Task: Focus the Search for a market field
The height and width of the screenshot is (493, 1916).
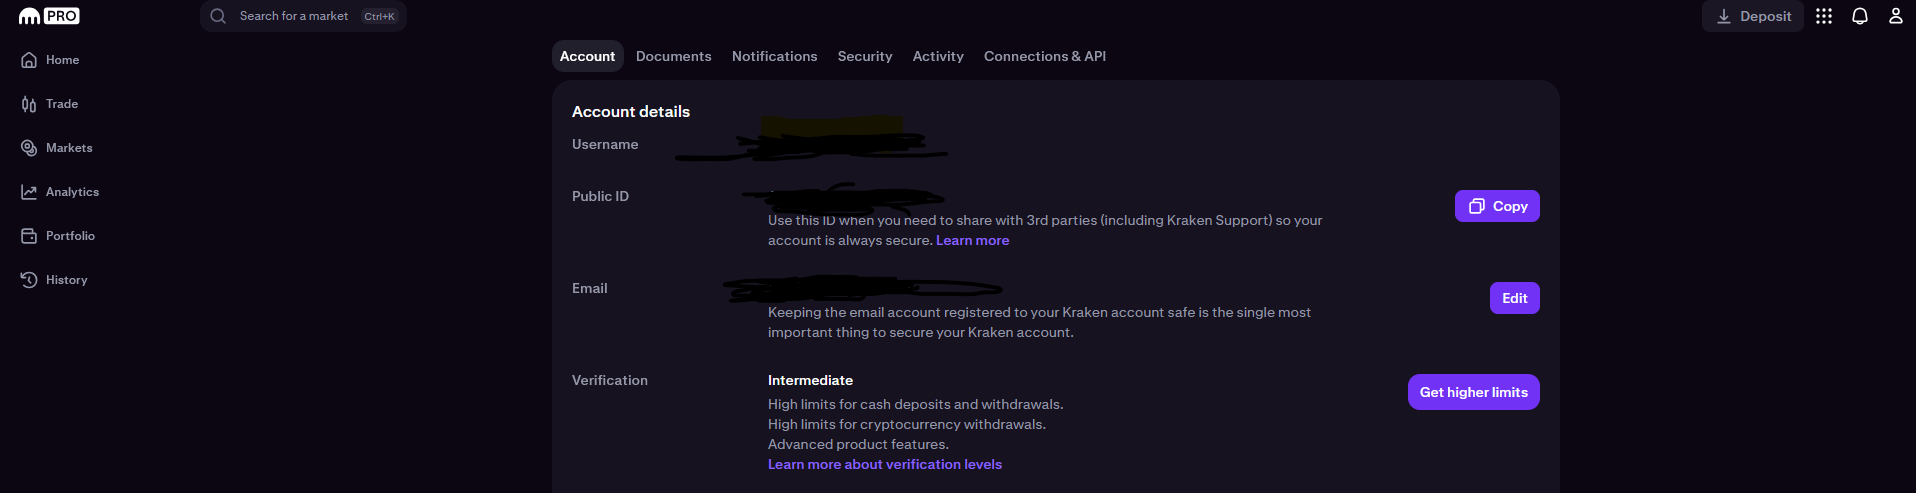Action: (303, 16)
